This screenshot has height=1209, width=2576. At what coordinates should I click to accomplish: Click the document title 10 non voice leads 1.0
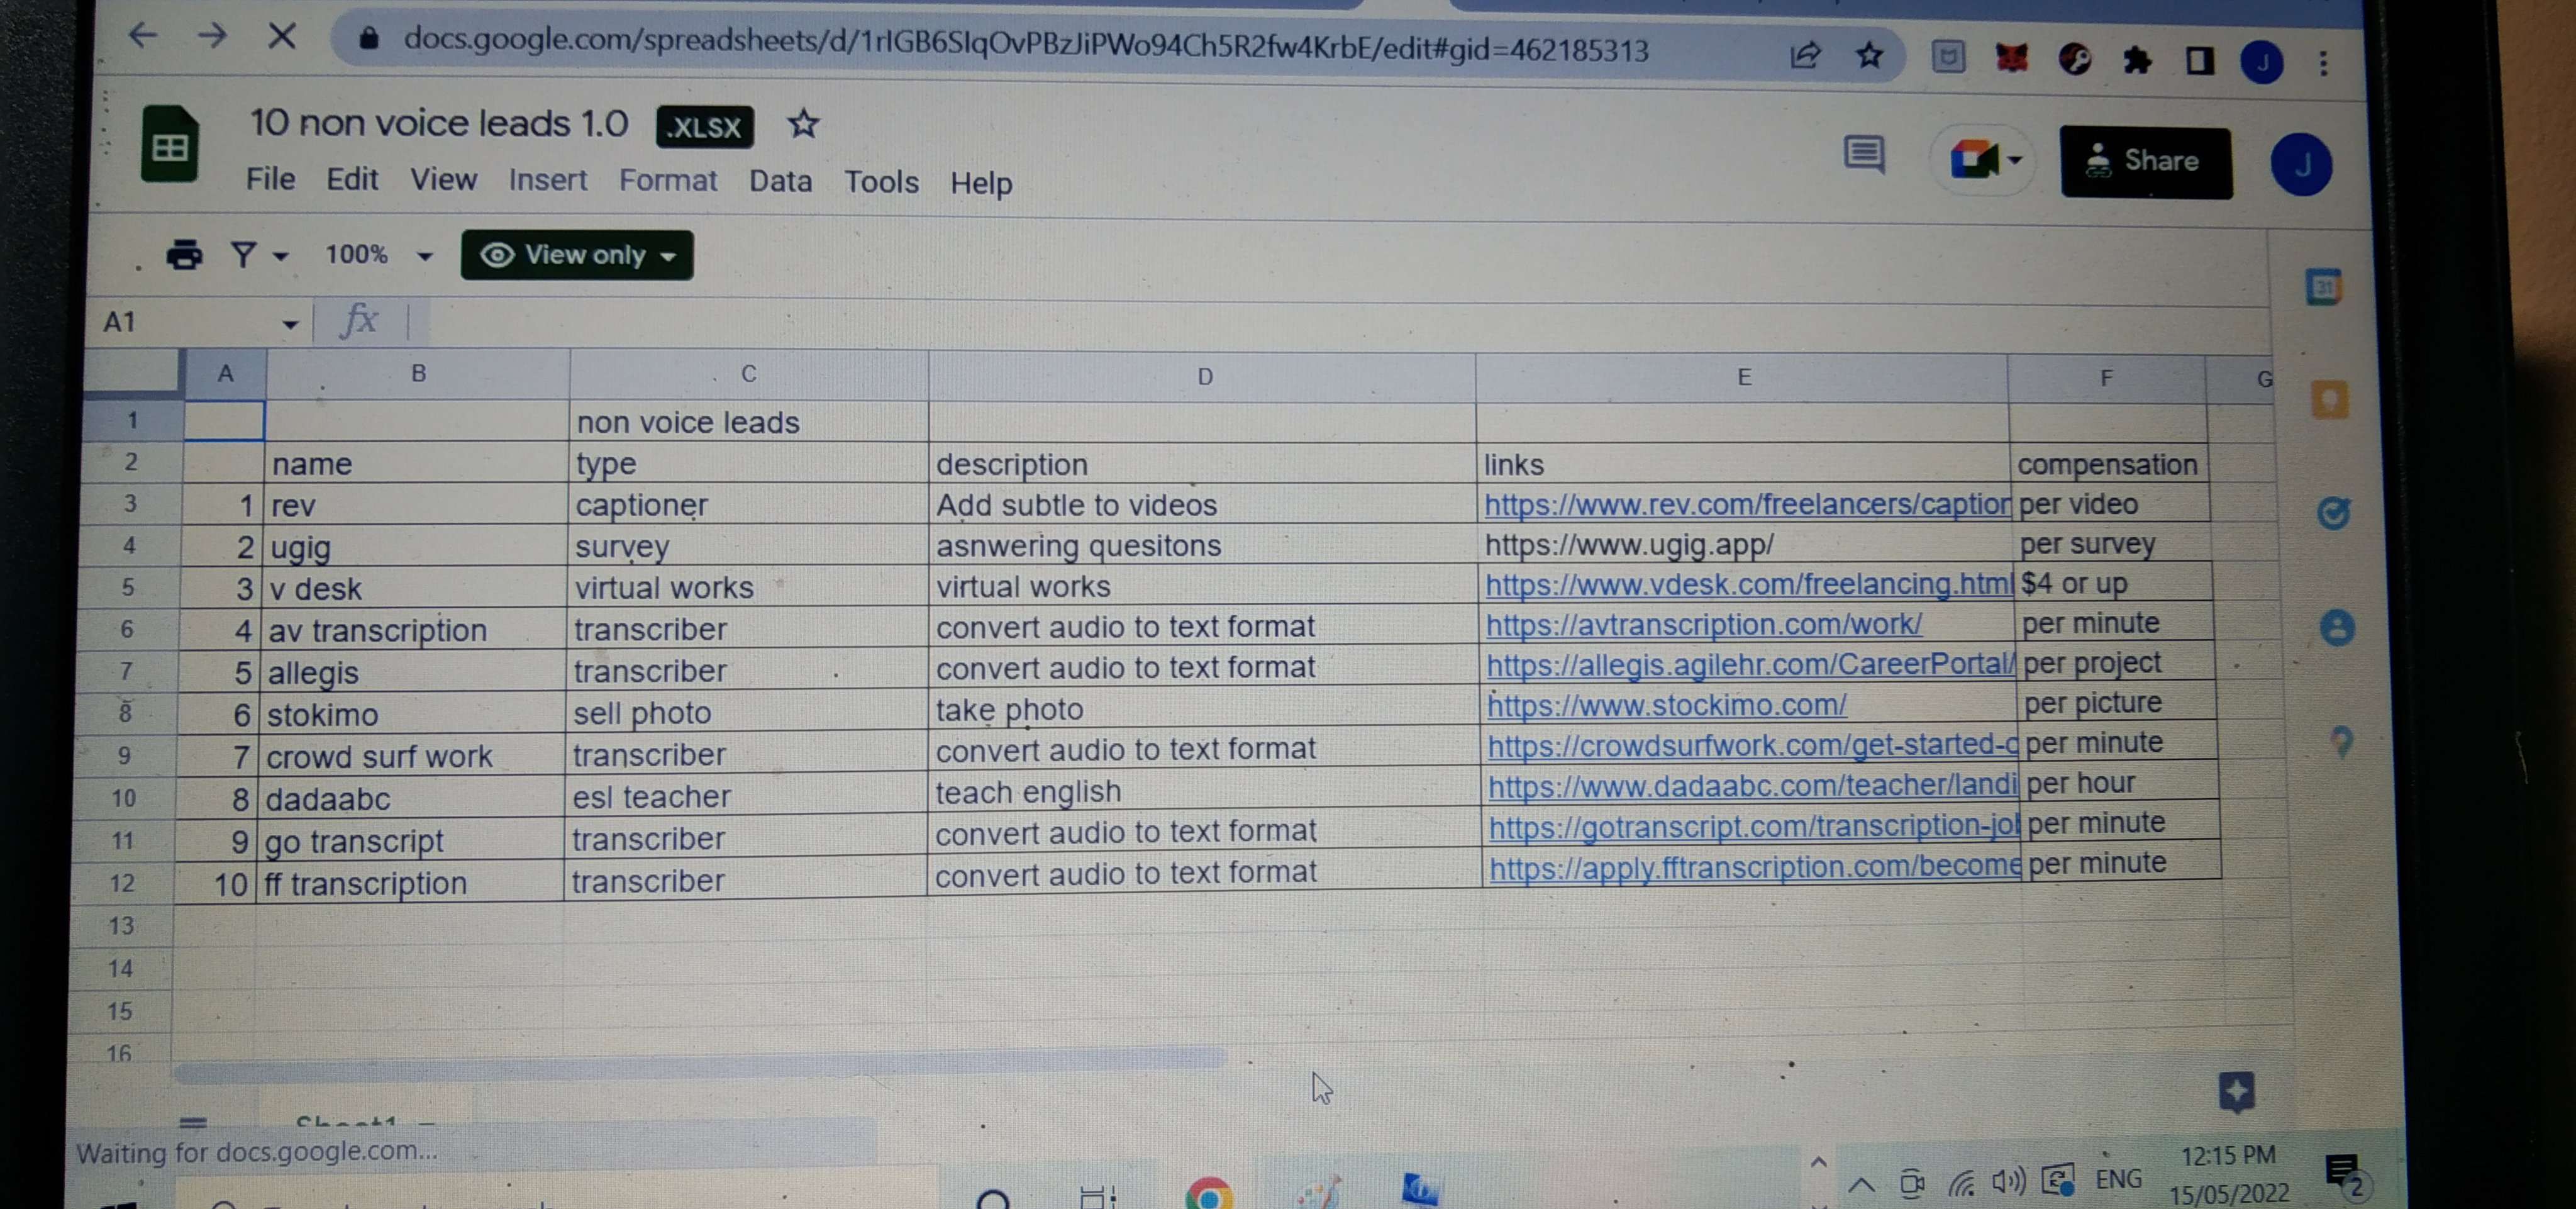(x=439, y=123)
